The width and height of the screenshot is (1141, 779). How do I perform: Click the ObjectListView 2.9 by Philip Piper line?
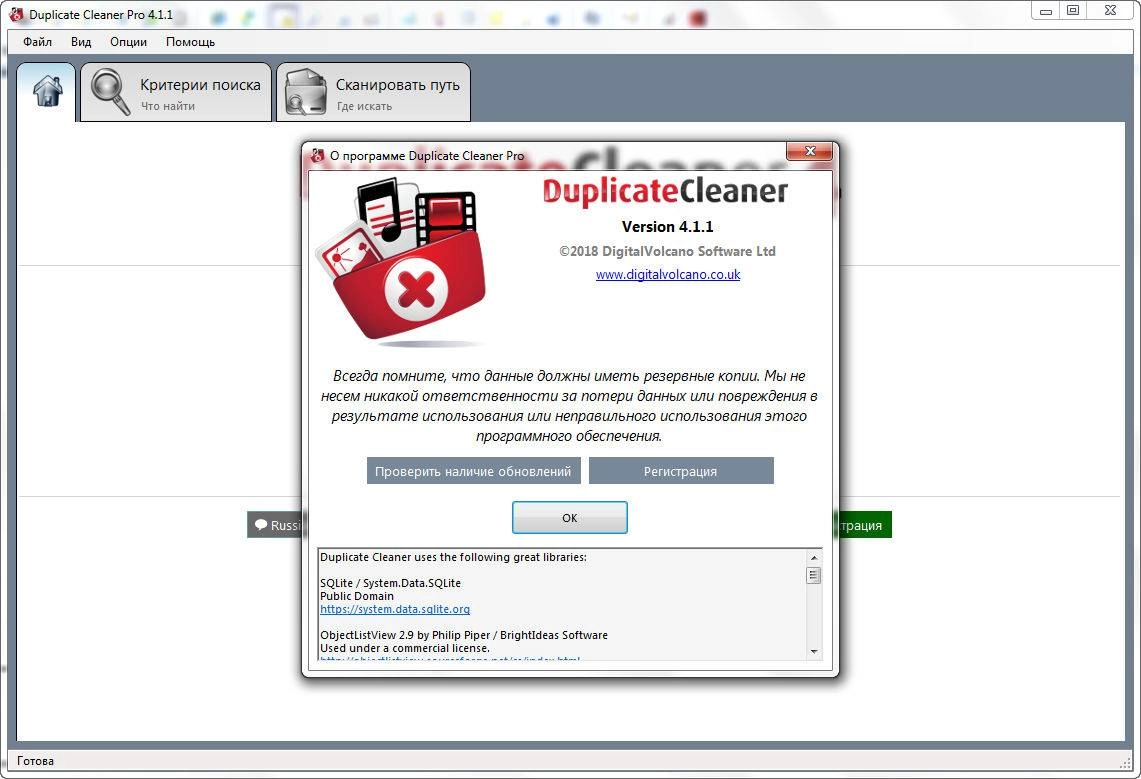click(x=464, y=635)
